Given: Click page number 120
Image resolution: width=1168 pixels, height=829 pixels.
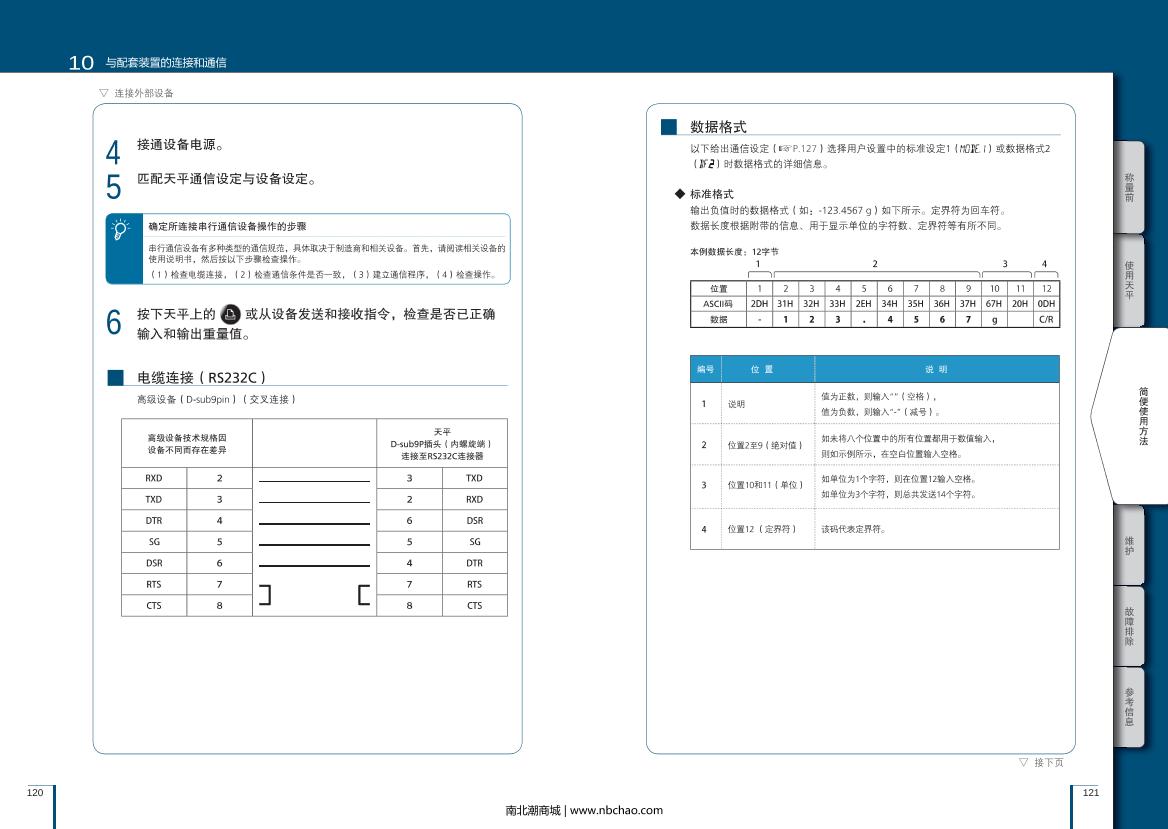Looking at the screenshot, I should [x=35, y=792].
